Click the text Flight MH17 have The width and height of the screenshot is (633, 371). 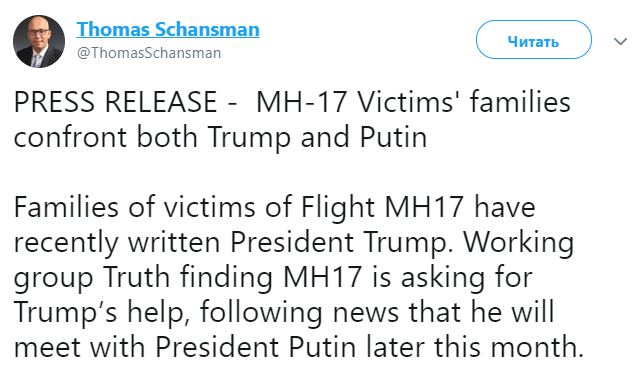pos(418,208)
